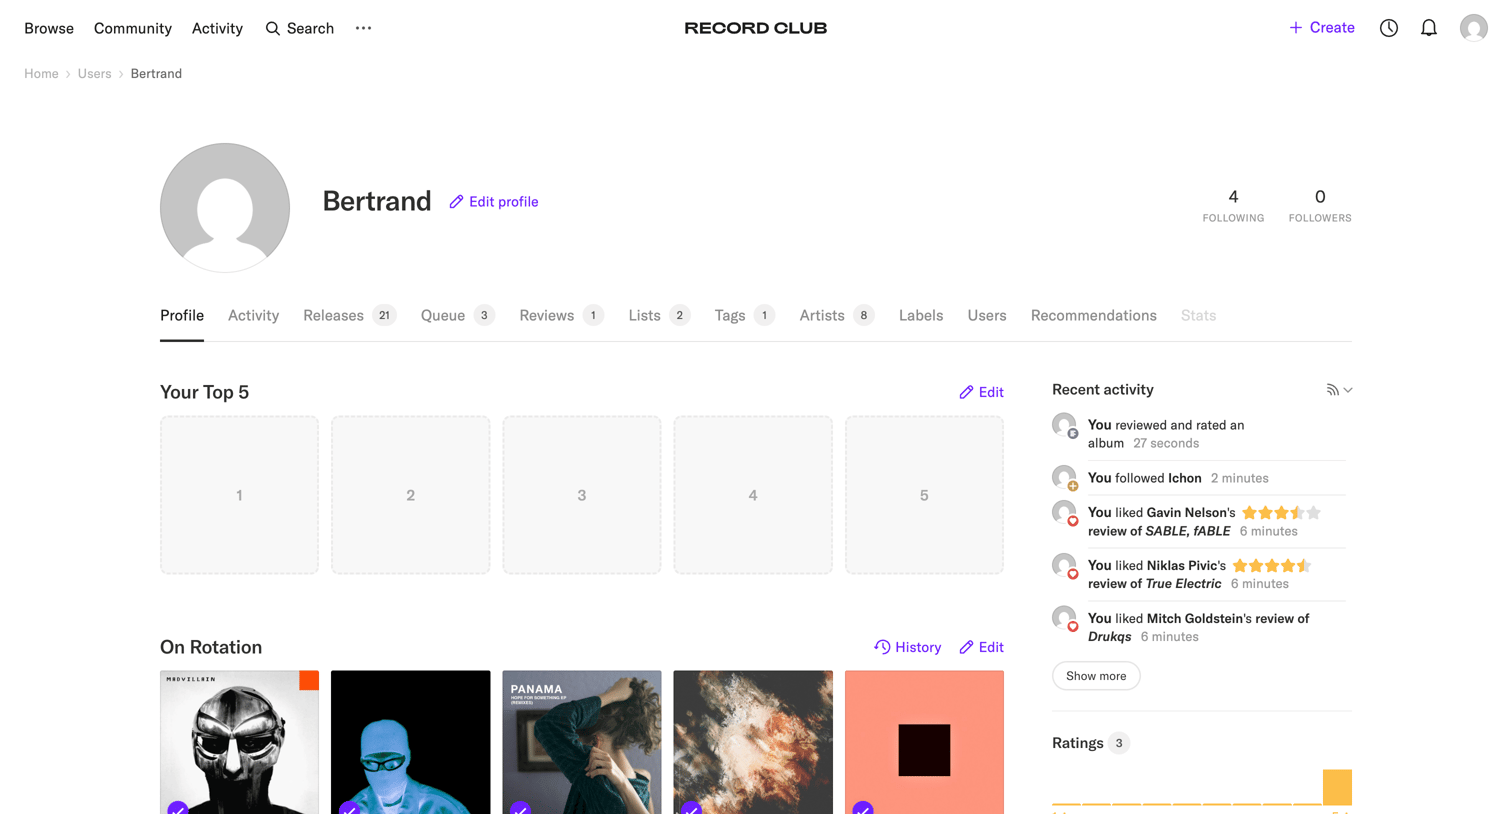Go to Home breadcrumb

(x=41, y=73)
